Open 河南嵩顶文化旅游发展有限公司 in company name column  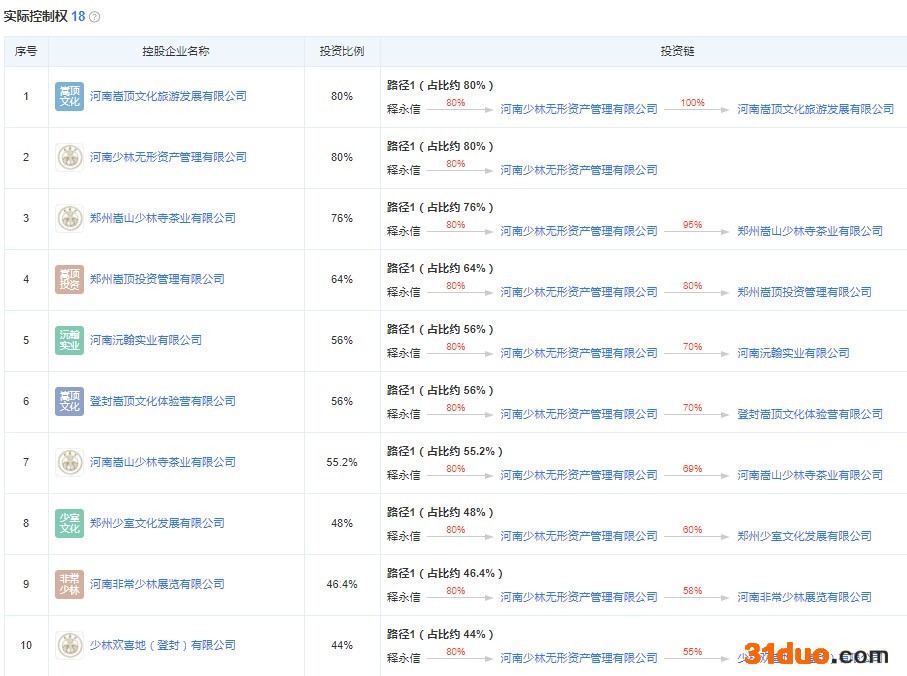(x=168, y=97)
